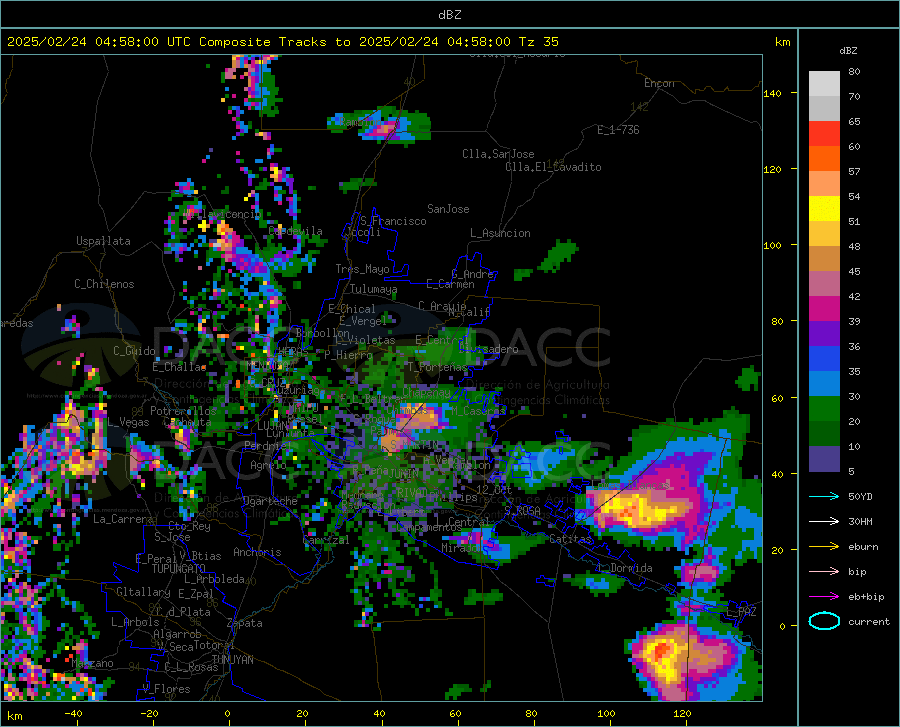The width and height of the screenshot is (900, 727).
Task: Click the 30HM white arrow legend icon
Action: 824,522
